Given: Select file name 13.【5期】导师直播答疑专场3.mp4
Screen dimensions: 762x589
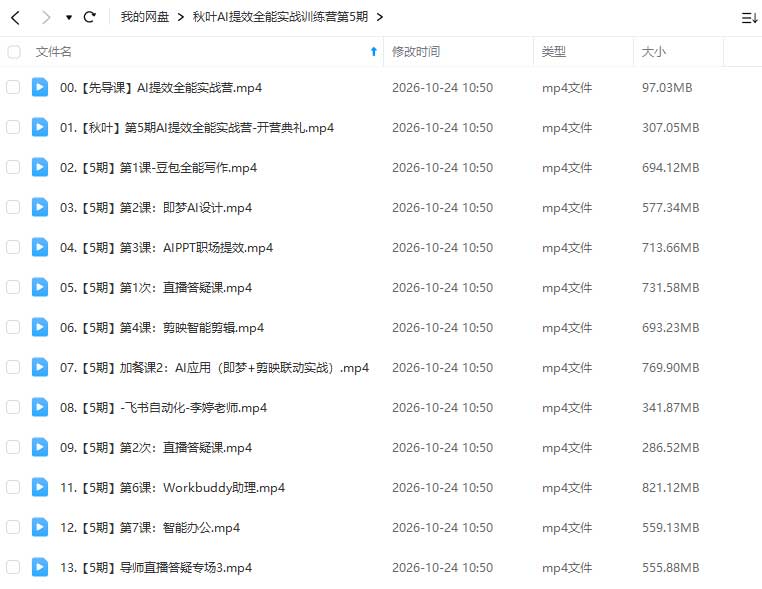Looking at the screenshot, I should [156, 568].
